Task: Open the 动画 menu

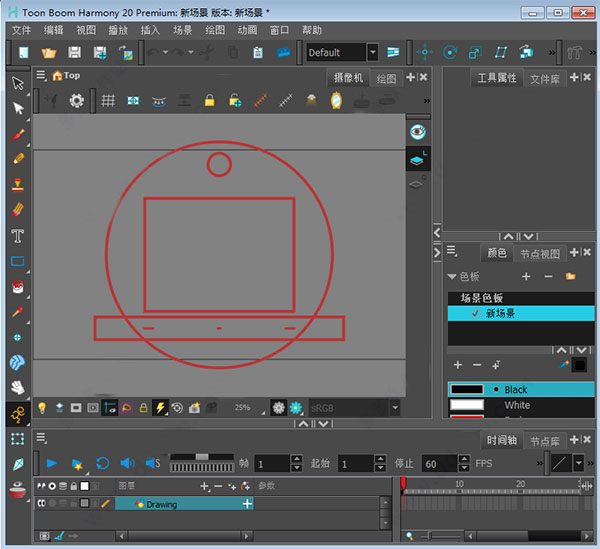Action: 247,30
